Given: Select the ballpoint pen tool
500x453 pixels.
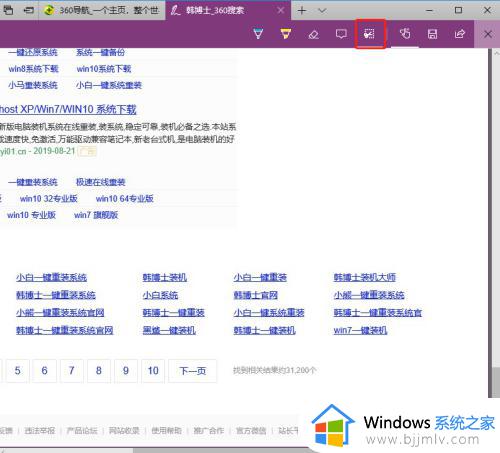Looking at the screenshot, I should click(x=258, y=34).
